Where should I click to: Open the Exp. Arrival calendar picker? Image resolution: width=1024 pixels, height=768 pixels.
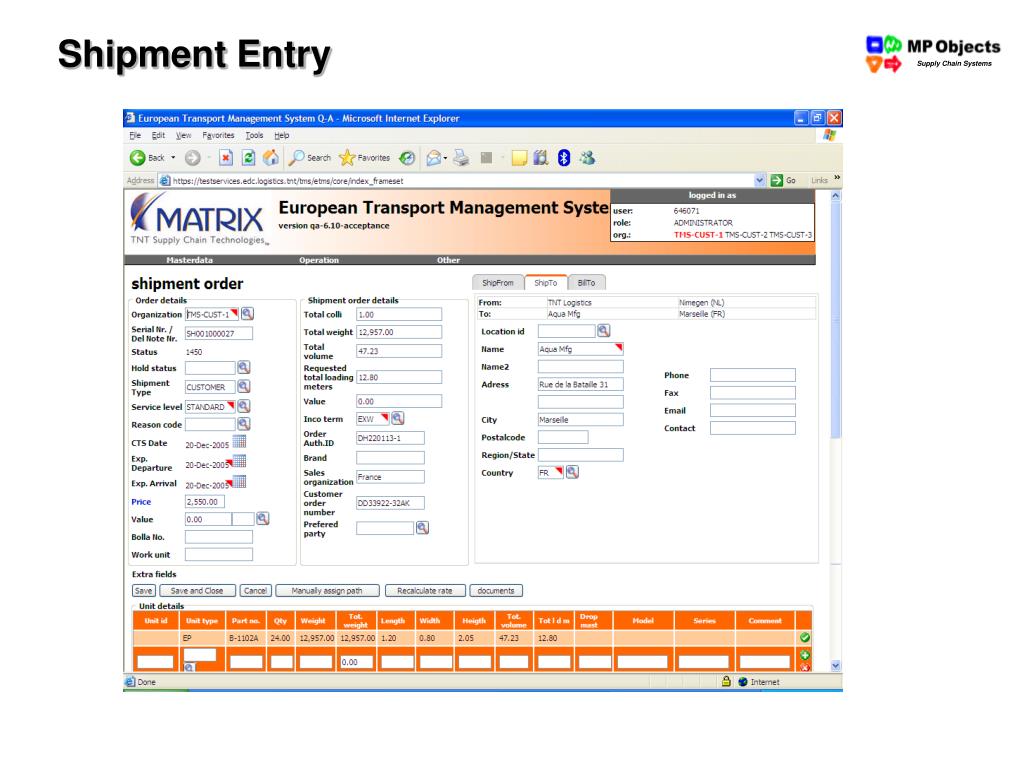(x=239, y=482)
